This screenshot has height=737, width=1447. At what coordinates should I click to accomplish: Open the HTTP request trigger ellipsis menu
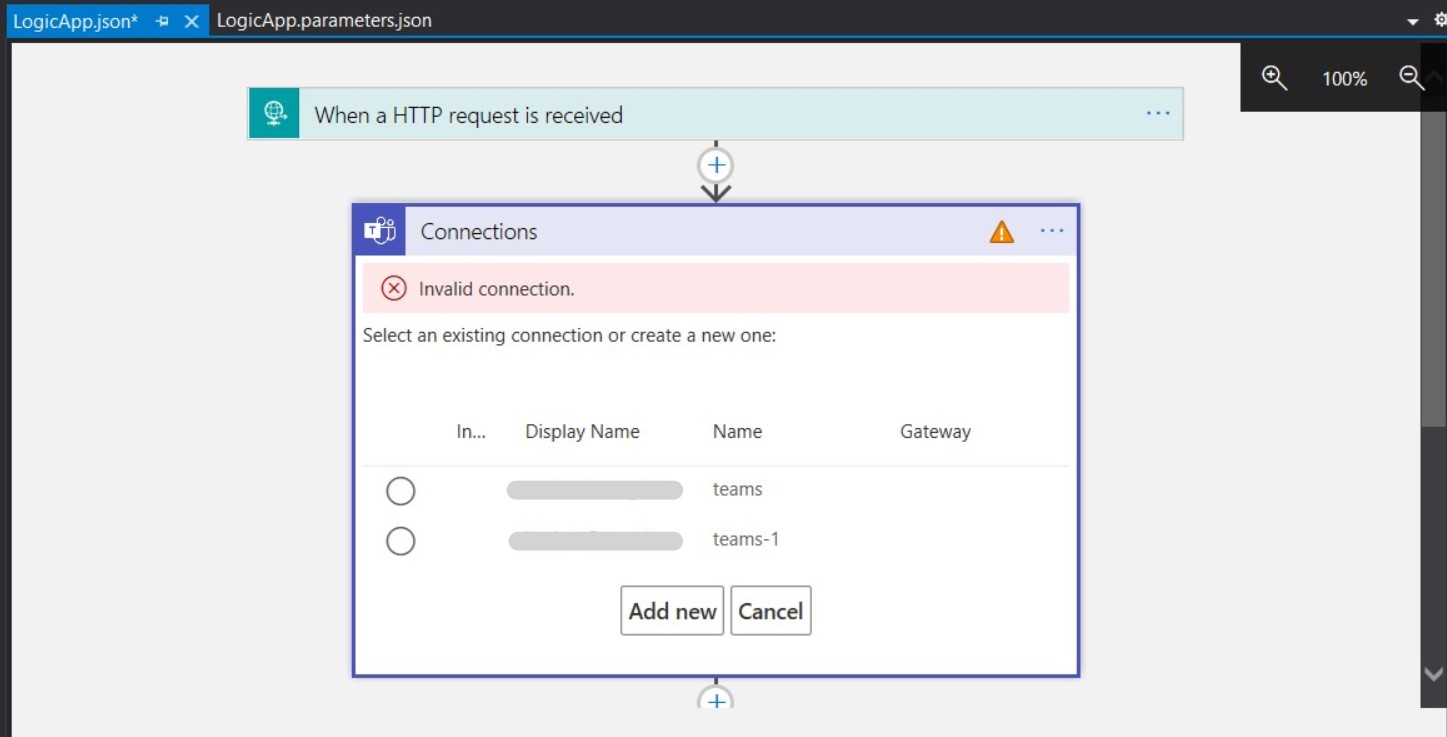point(1158,114)
